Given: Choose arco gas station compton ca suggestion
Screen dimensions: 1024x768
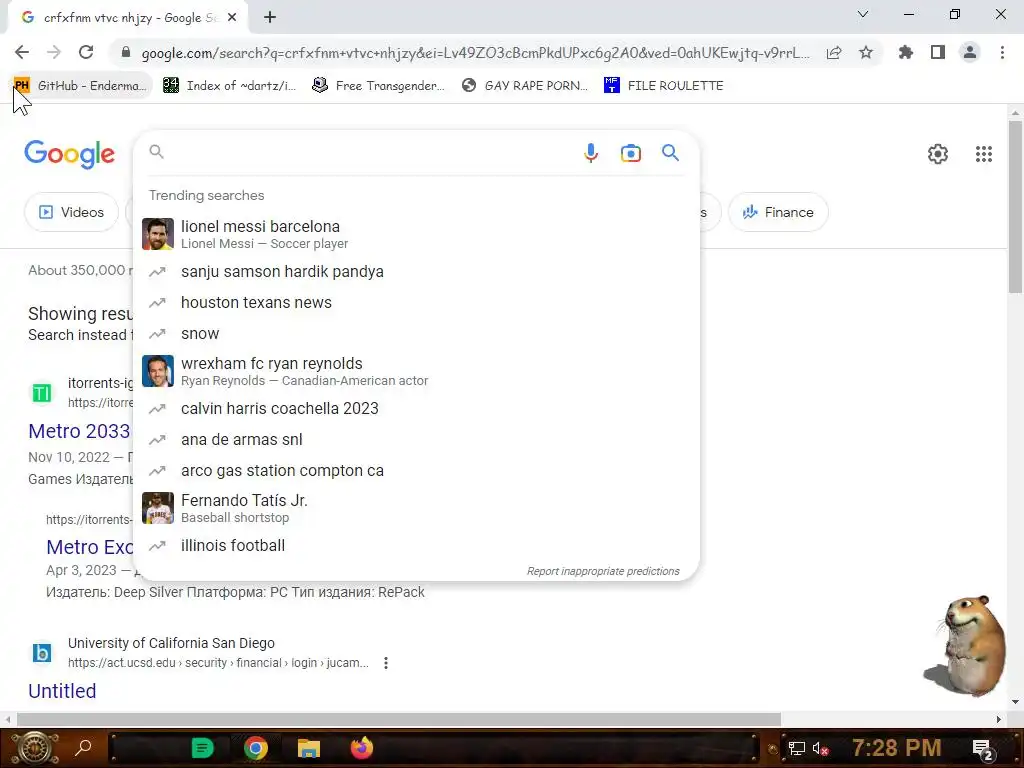Looking at the screenshot, I should click(x=416, y=471).
